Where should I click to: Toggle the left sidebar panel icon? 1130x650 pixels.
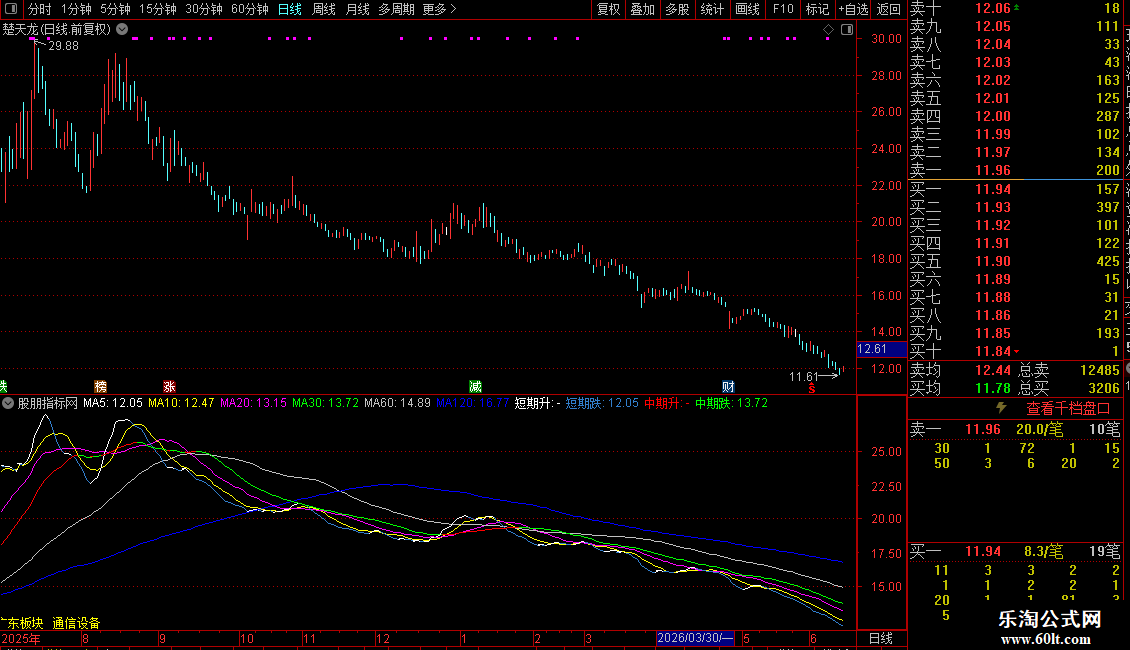click(x=11, y=9)
